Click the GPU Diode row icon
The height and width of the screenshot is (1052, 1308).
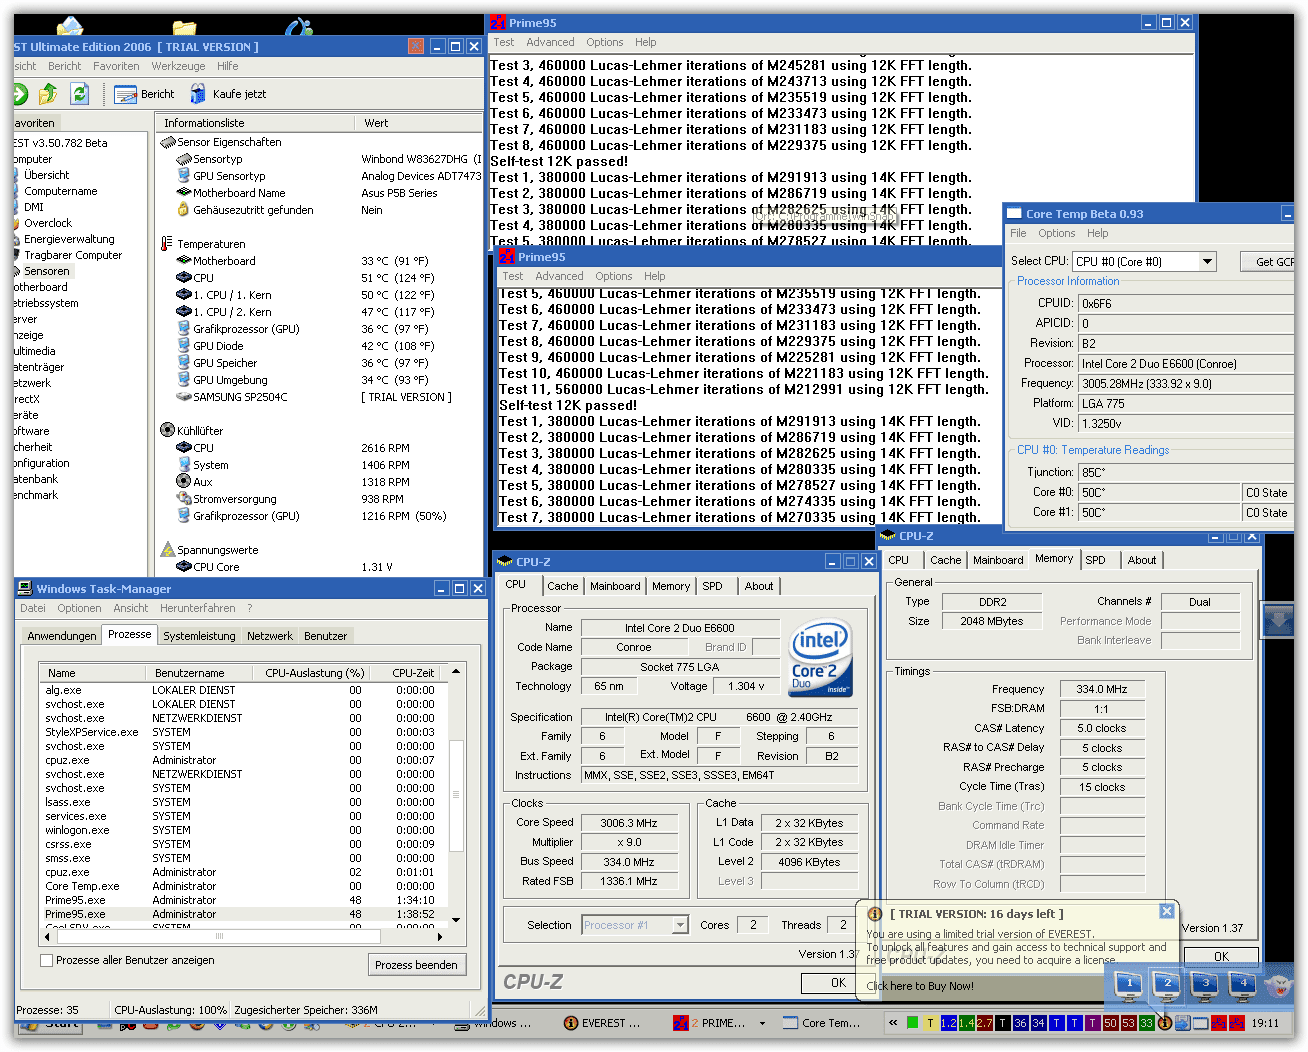tap(184, 346)
